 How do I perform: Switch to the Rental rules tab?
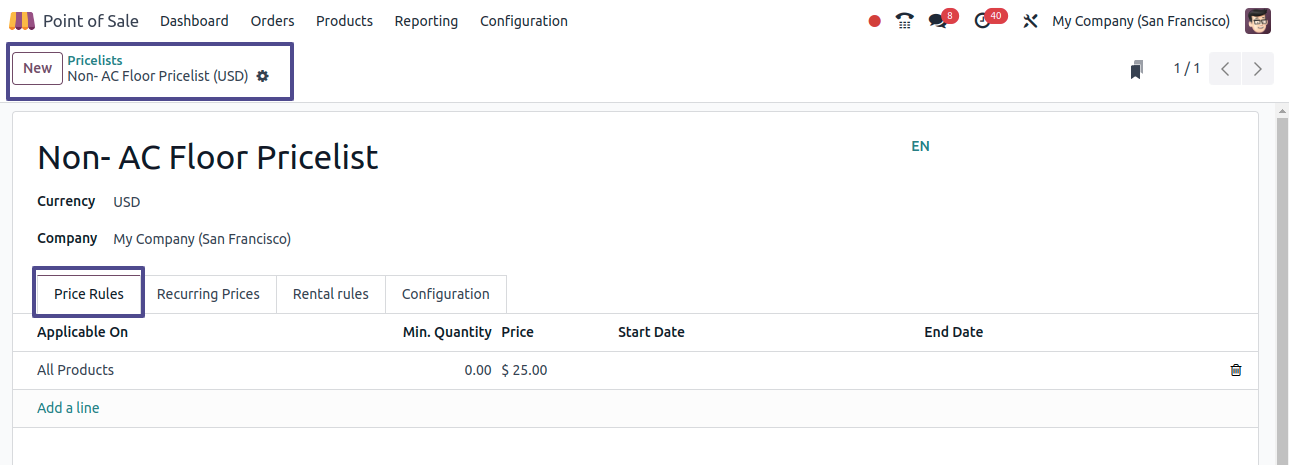(x=331, y=294)
